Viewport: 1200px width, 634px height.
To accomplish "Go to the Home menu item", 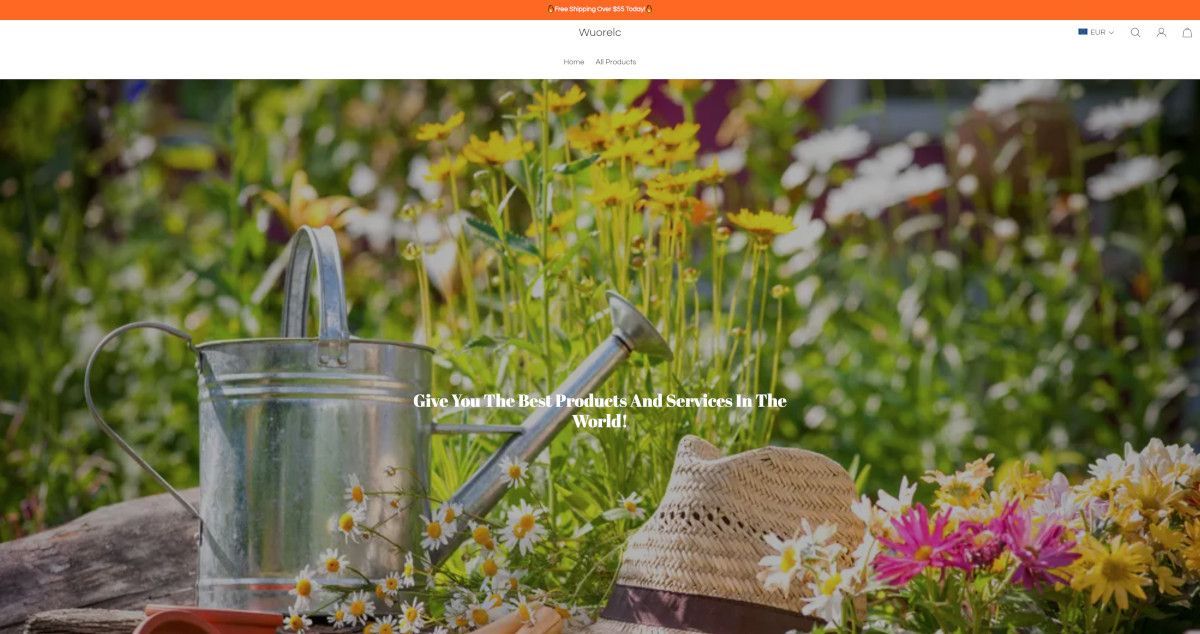I will click(x=574, y=62).
